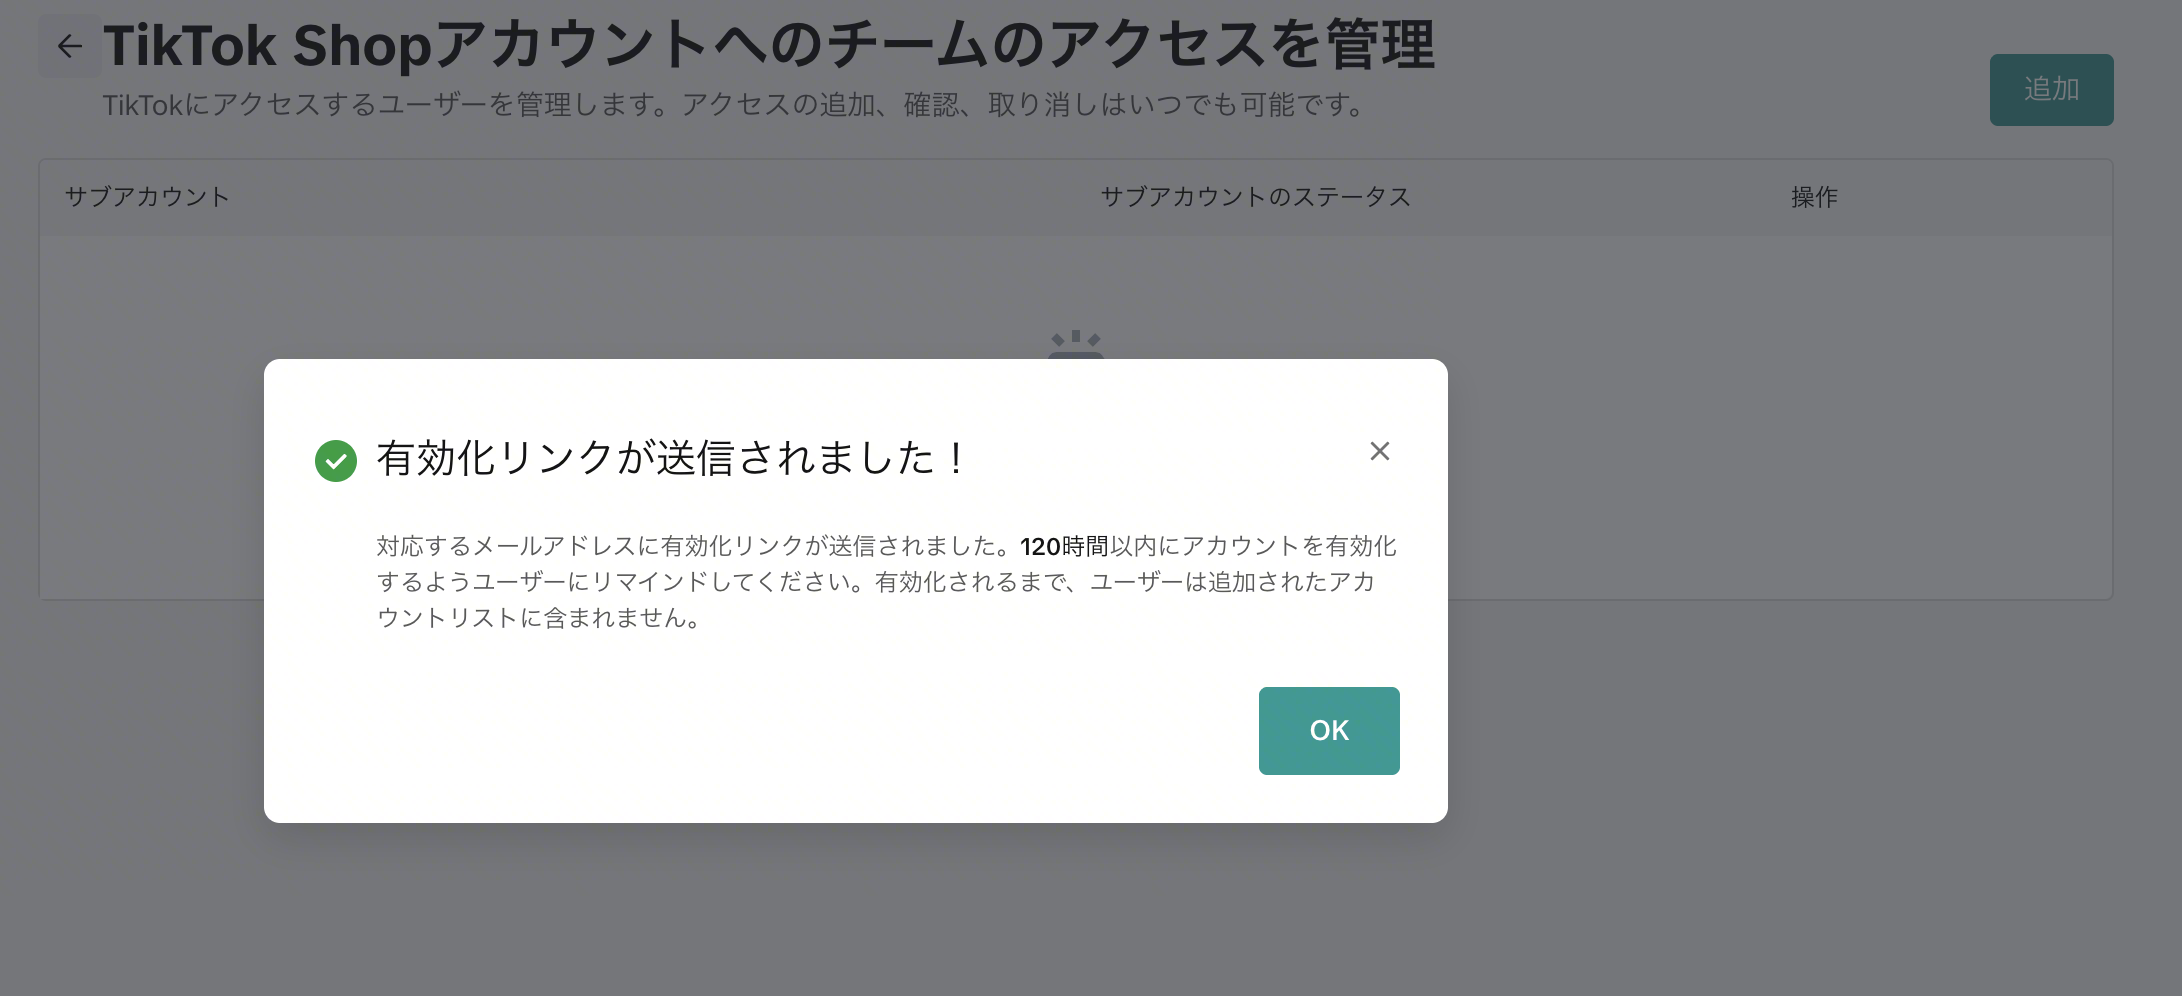2182x996 pixels.
Task: Click the 操作 column header
Action: (x=1814, y=197)
